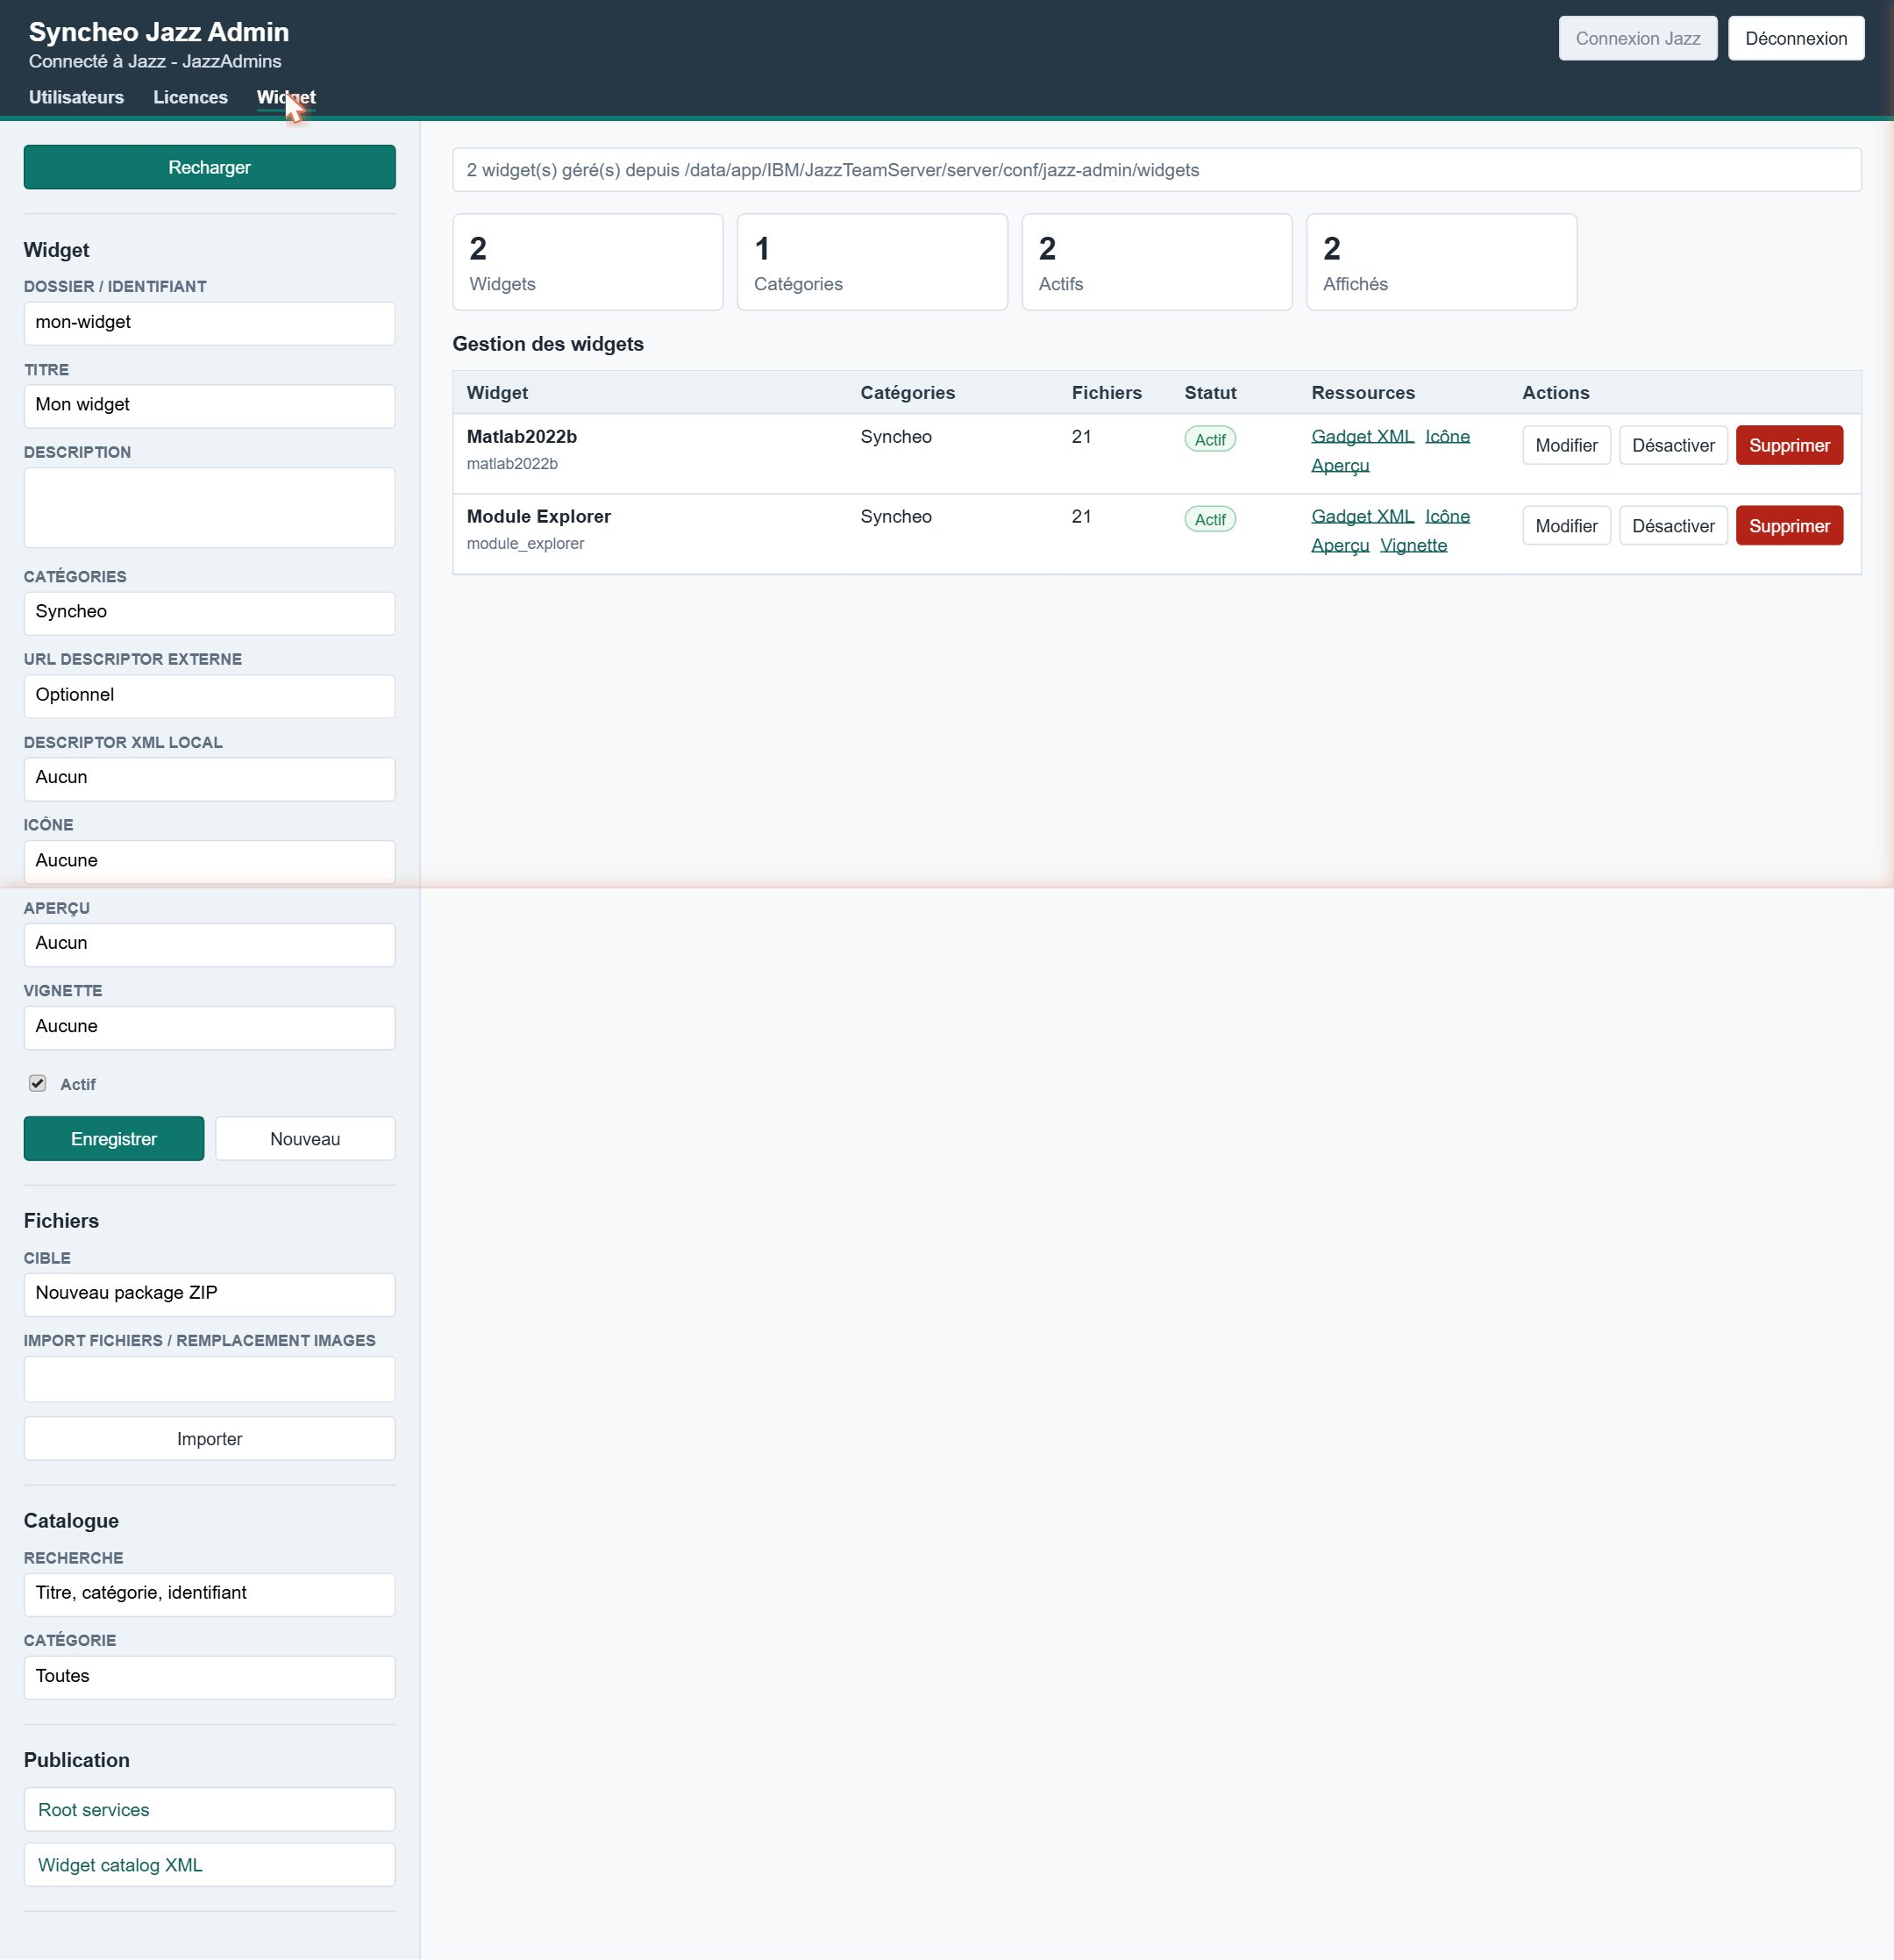Image resolution: width=1894 pixels, height=1960 pixels.
Task: Click the Catalogue Recherche search field
Action: pos(209,1594)
